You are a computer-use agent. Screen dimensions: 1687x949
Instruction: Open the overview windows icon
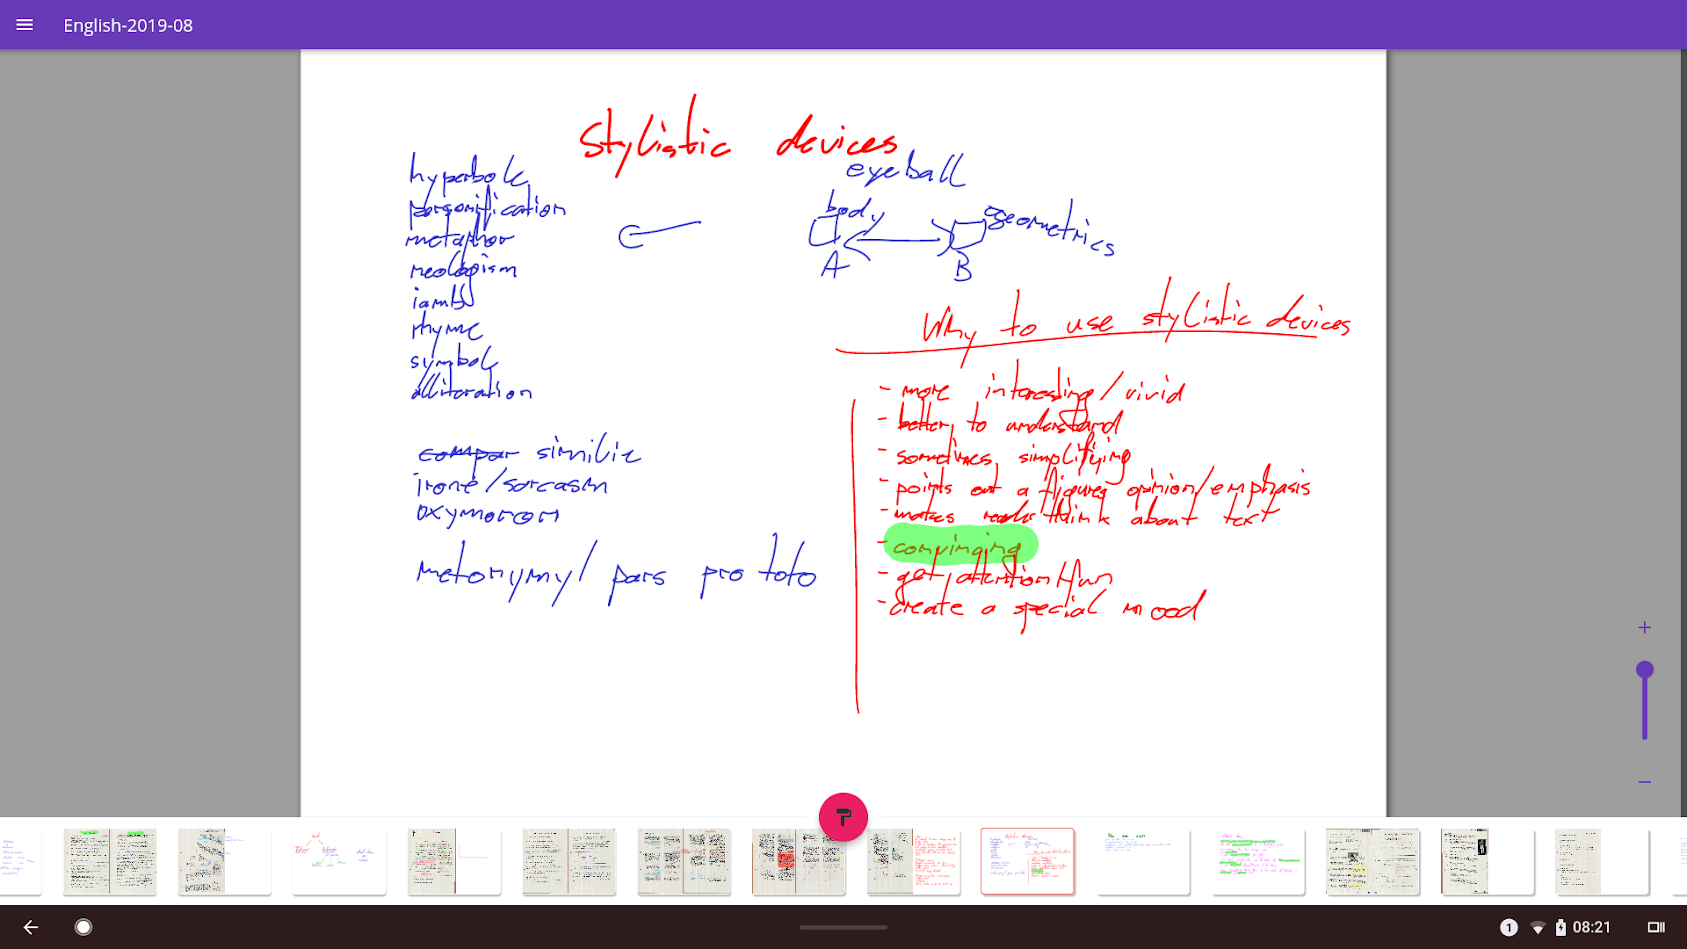point(1656,928)
